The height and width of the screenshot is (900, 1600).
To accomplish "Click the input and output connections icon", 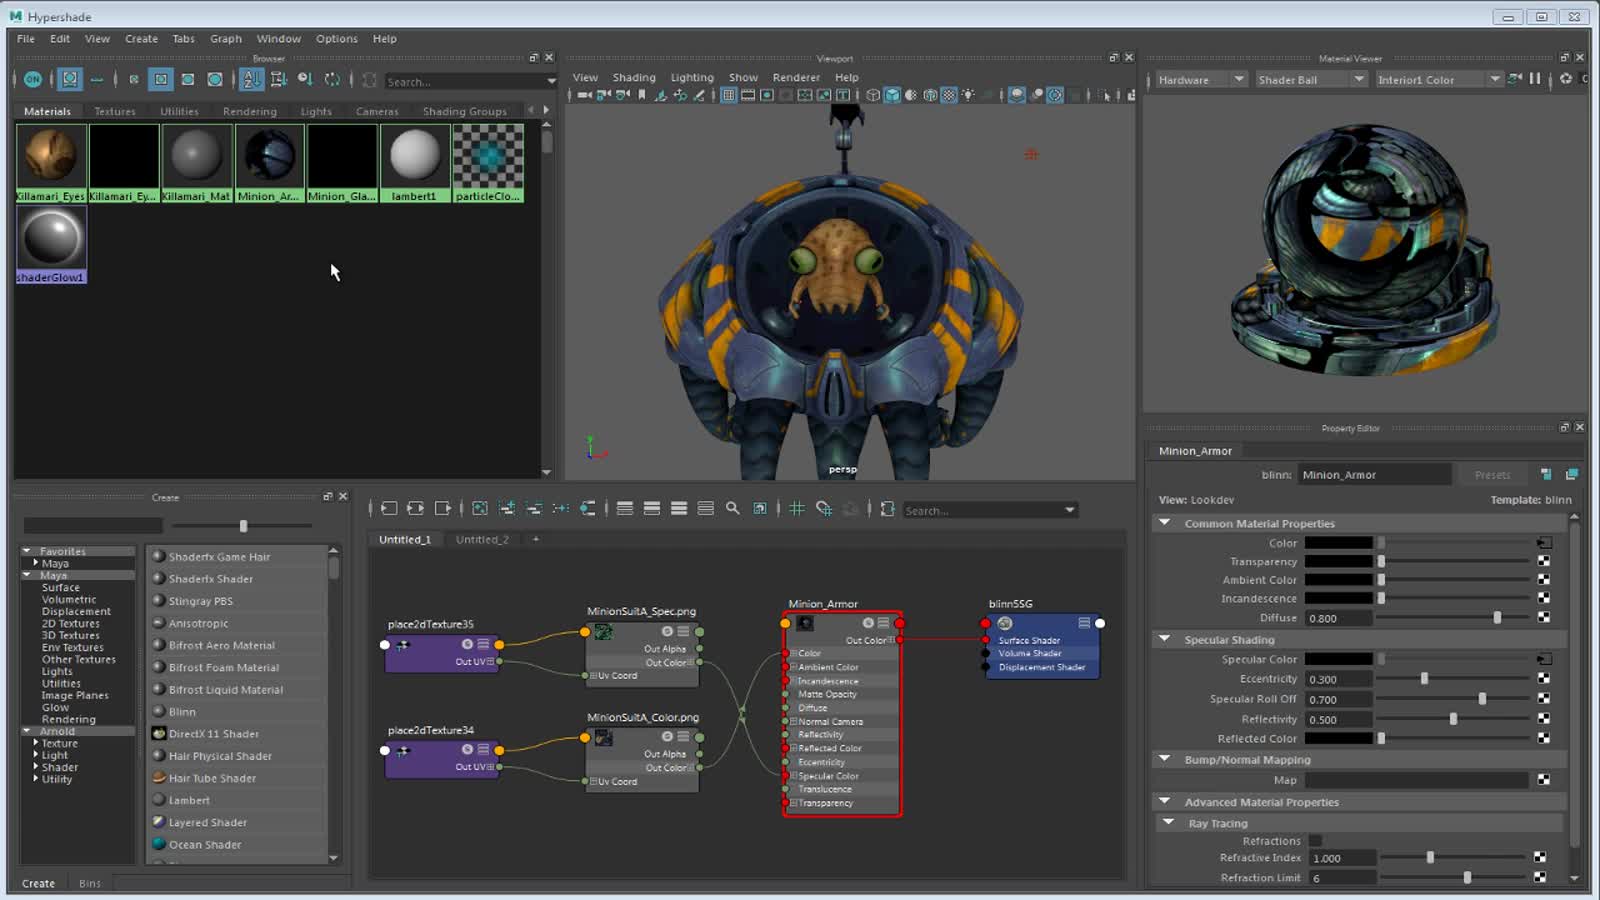I will coord(416,509).
